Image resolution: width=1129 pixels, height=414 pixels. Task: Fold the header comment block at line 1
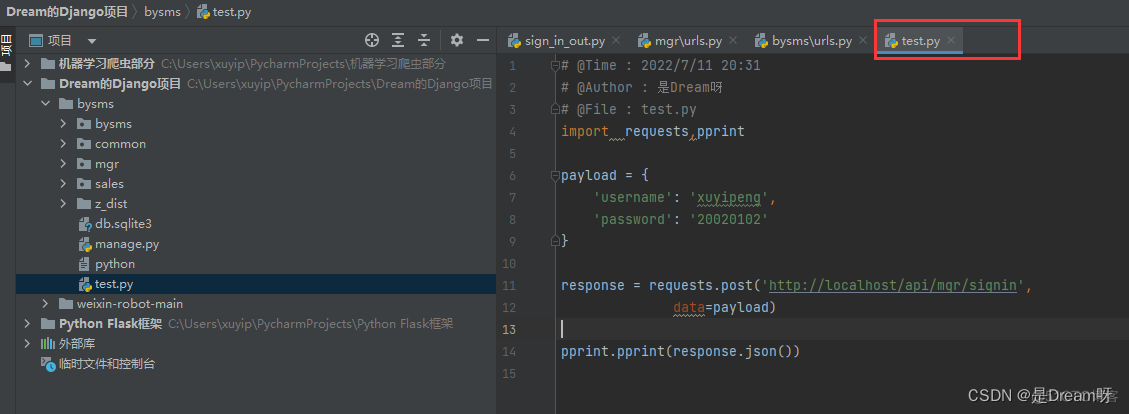555,66
